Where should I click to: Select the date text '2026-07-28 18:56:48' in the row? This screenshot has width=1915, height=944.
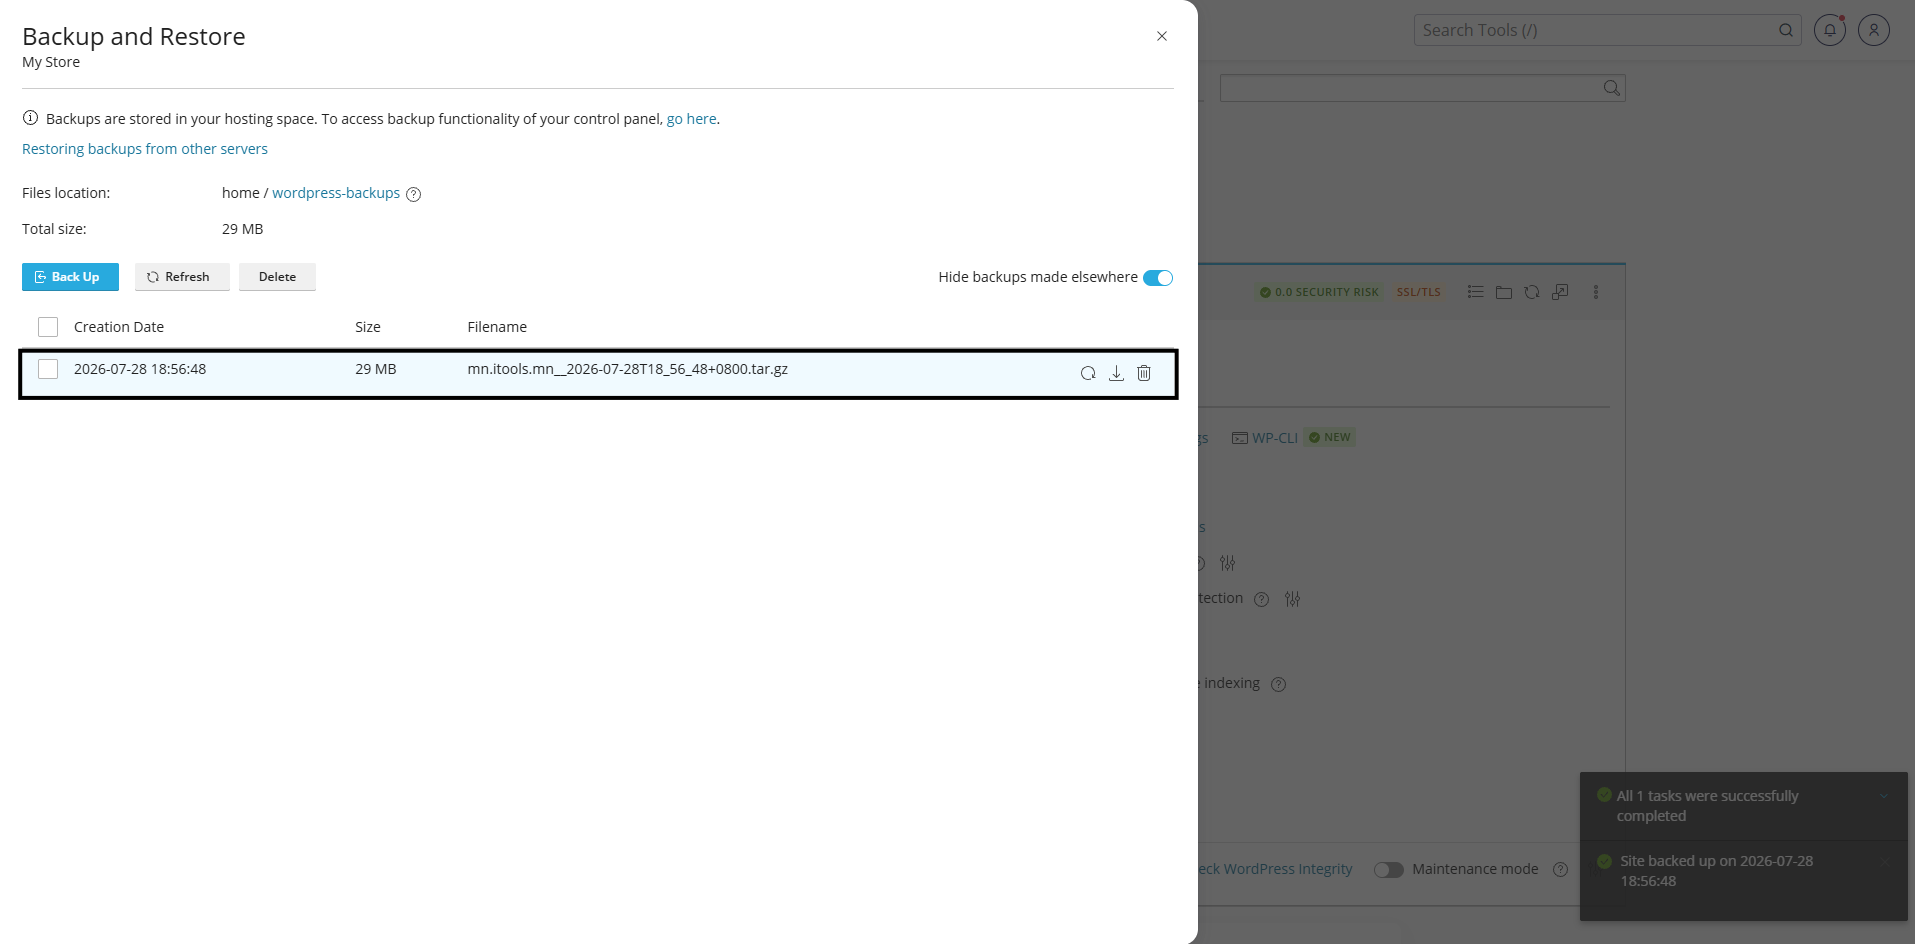[140, 369]
